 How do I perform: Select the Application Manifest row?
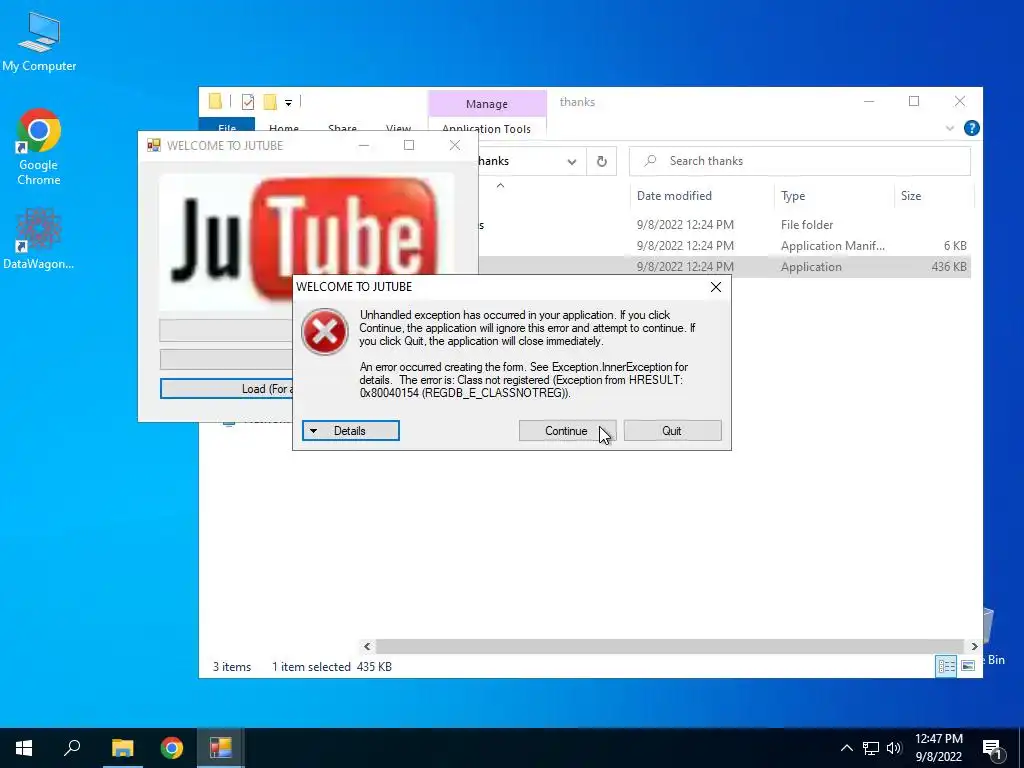tap(724, 246)
